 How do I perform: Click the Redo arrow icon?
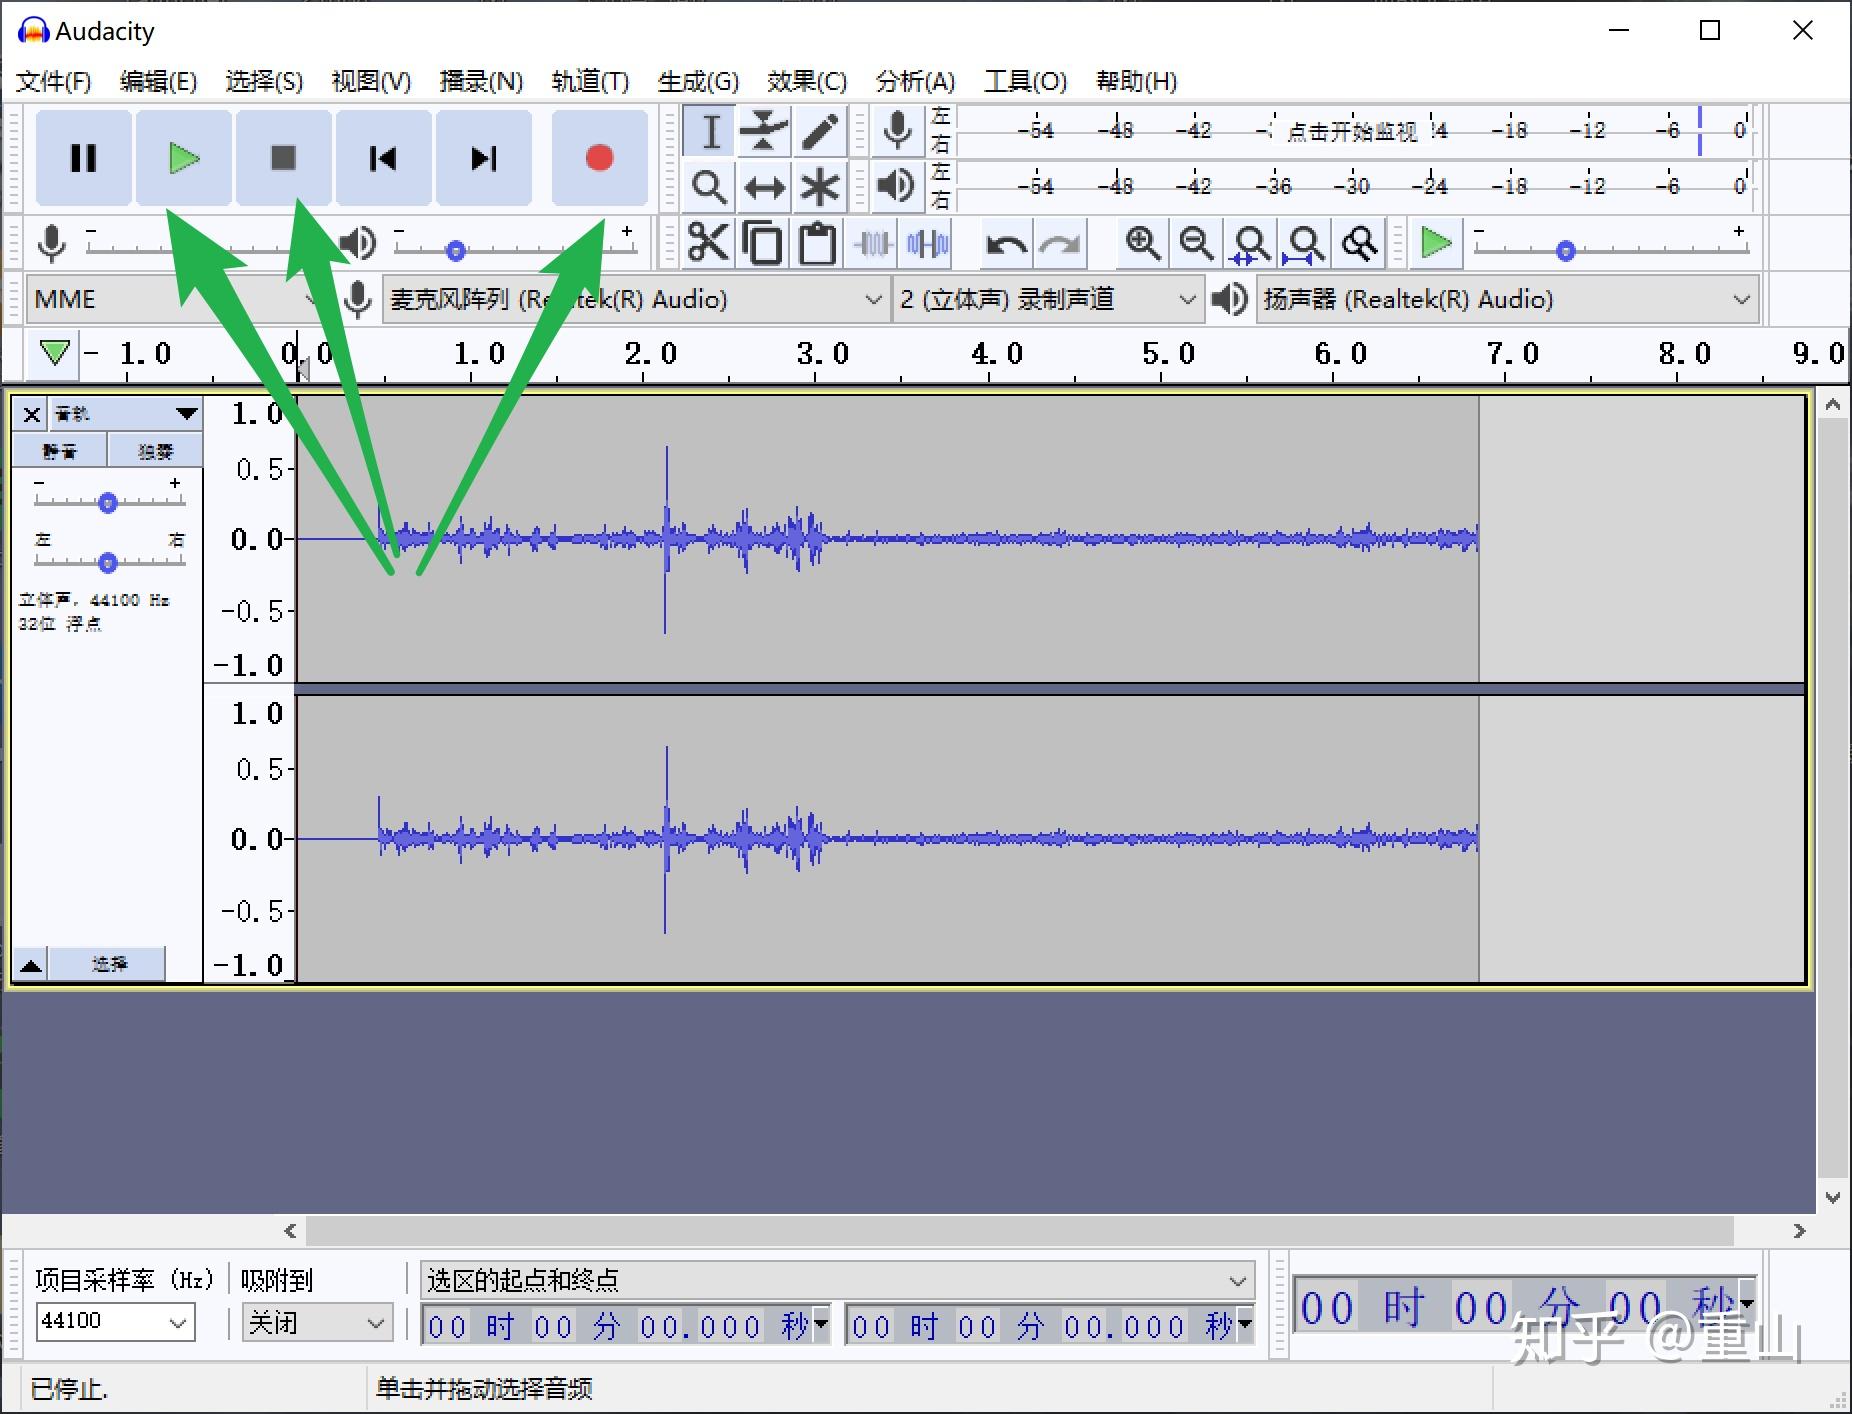pos(1060,243)
